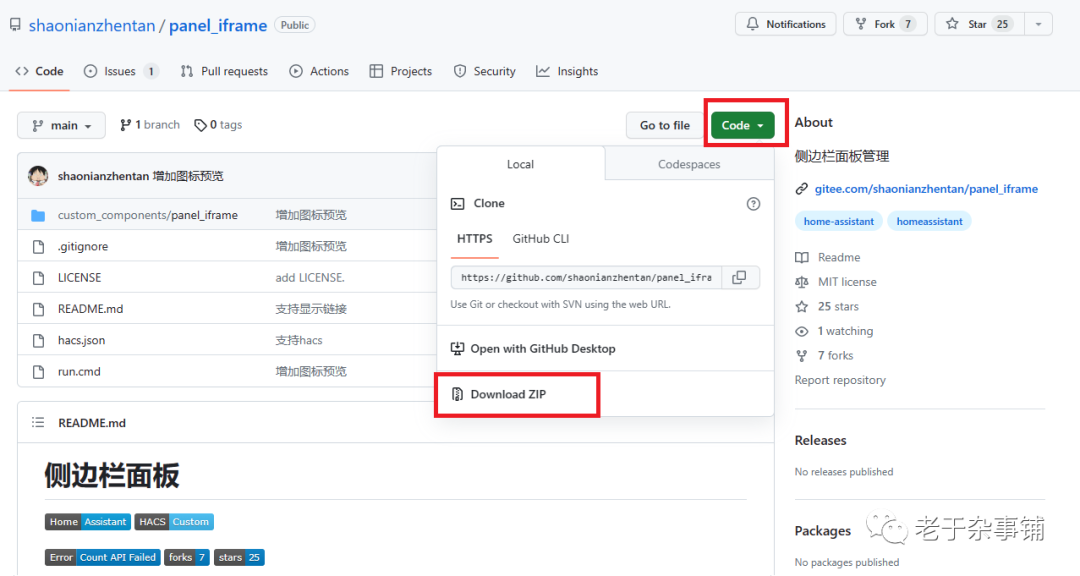
Task: Copy clone URL with the copy icon
Action: click(x=740, y=278)
